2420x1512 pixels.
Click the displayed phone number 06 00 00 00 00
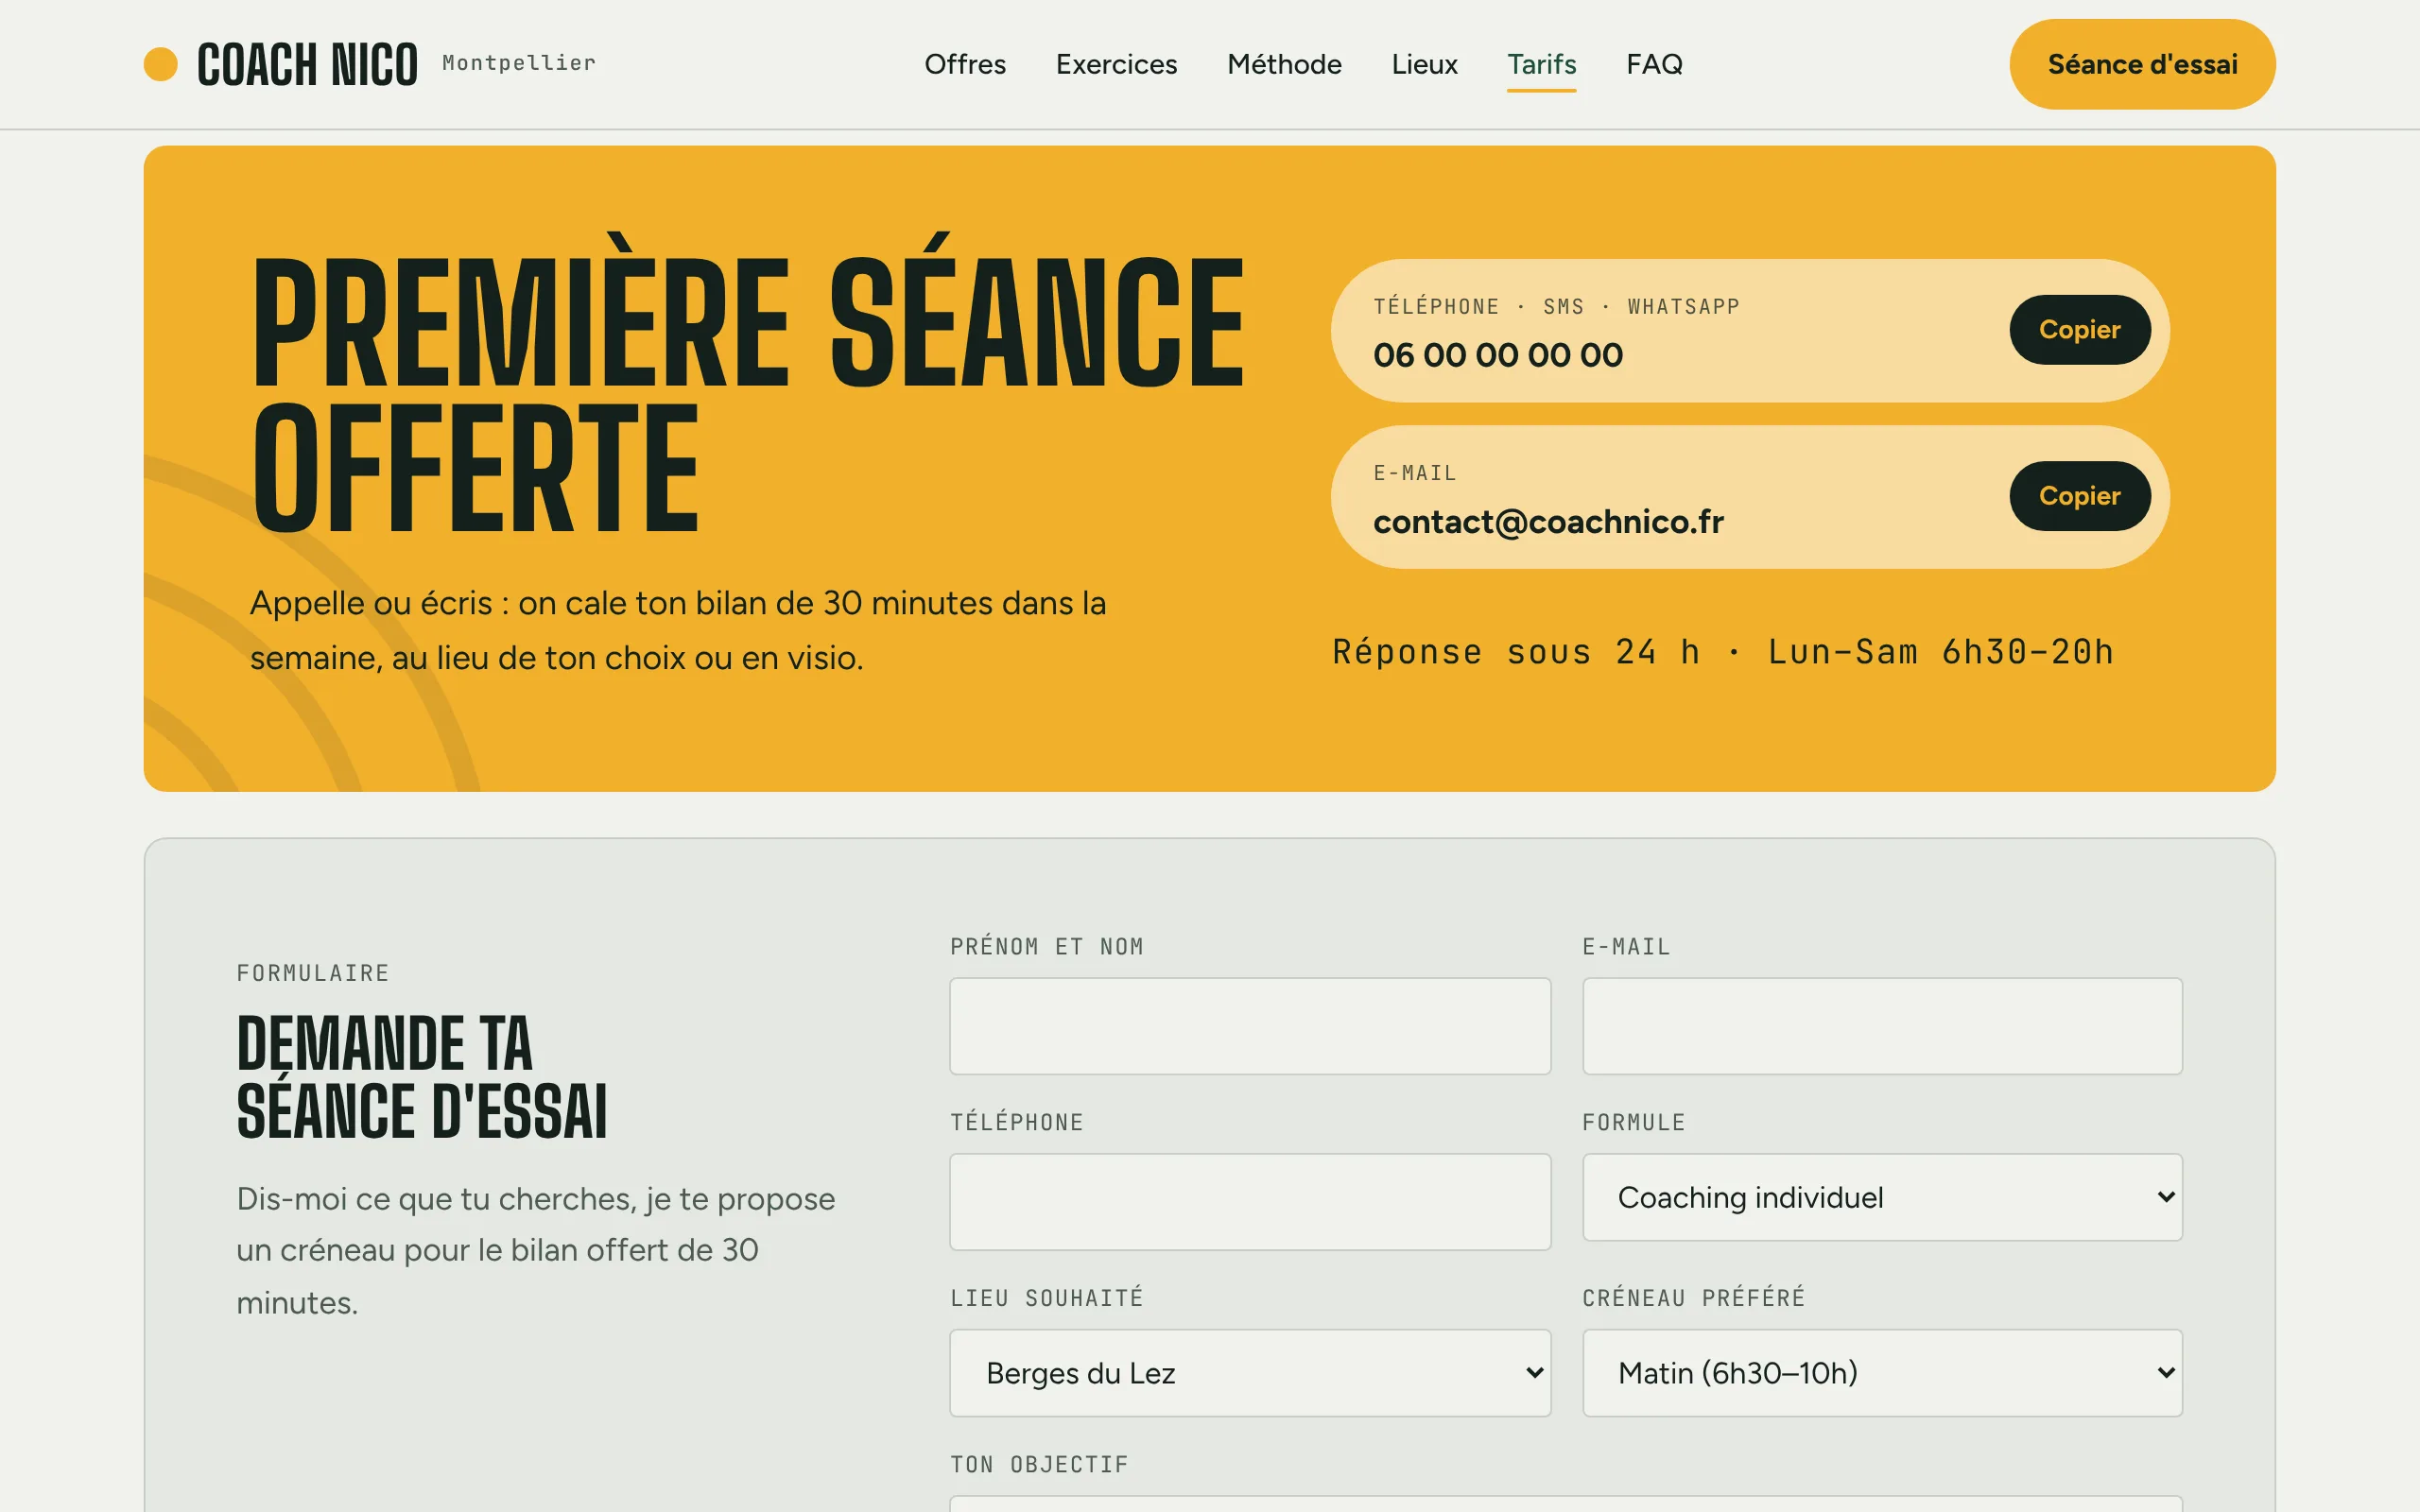[x=1498, y=355]
